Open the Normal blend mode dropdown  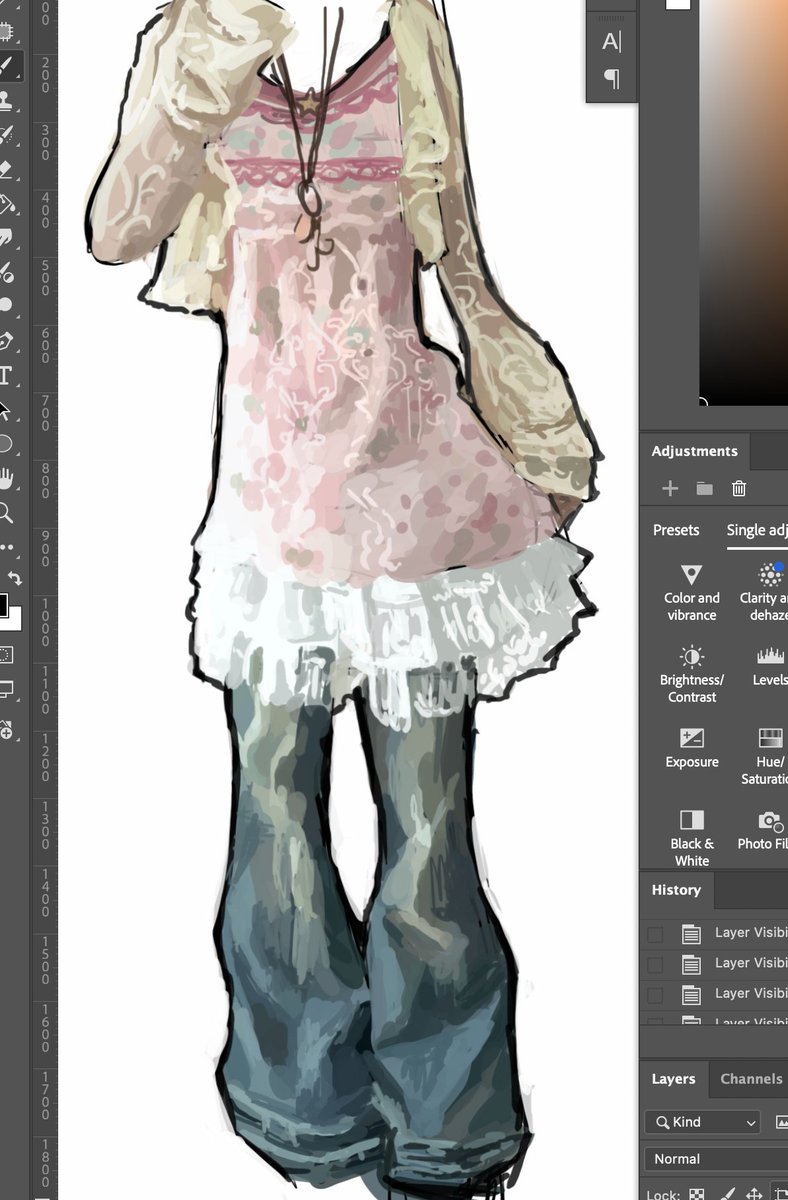click(x=716, y=1159)
